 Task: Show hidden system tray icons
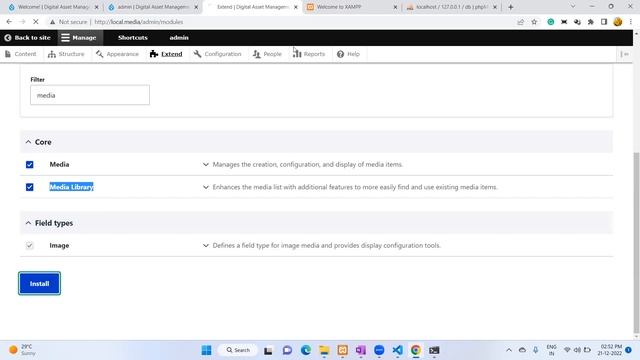tap(509, 350)
